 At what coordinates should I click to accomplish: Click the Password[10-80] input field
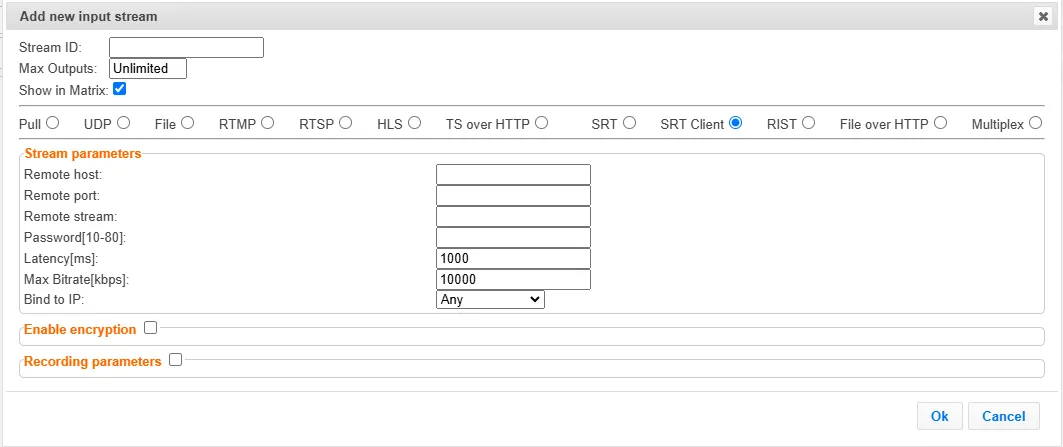tap(513, 237)
